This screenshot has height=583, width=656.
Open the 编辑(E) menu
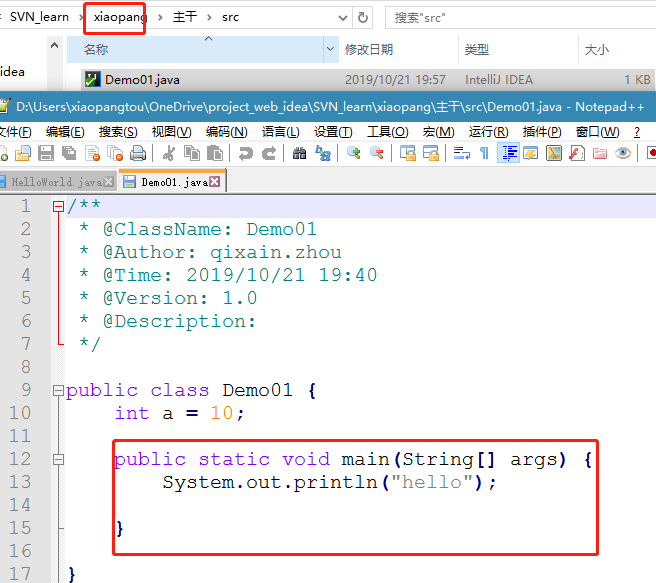(x=65, y=132)
